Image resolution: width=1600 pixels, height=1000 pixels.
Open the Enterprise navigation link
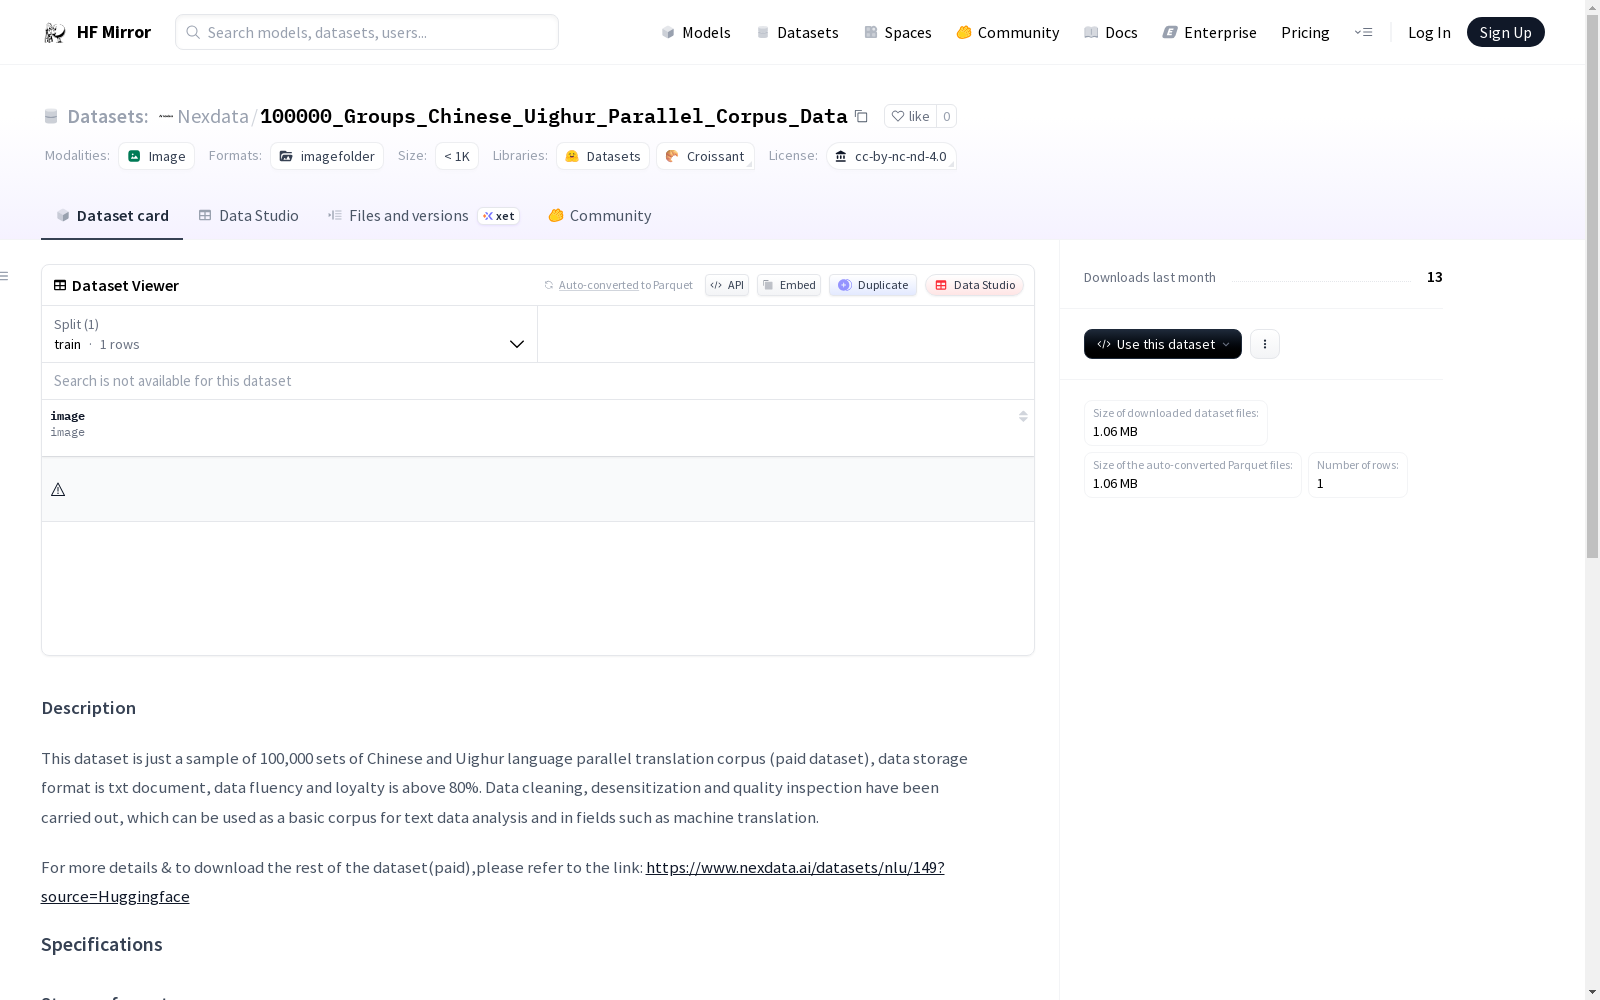point(1210,32)
